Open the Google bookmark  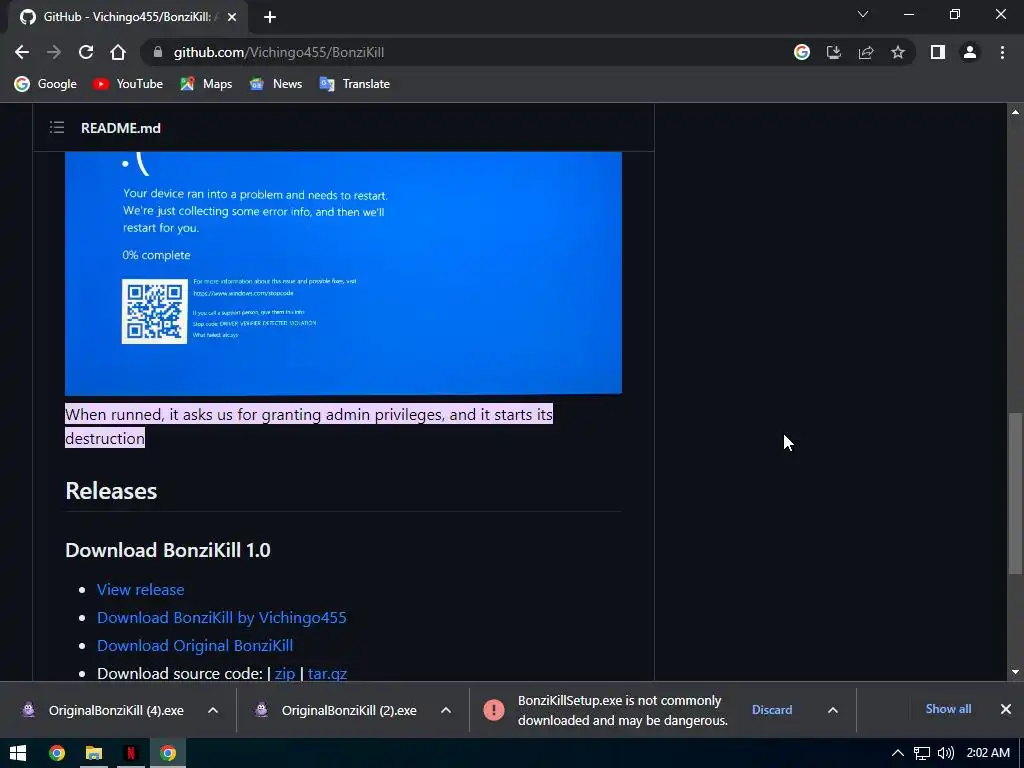point(46,84)
